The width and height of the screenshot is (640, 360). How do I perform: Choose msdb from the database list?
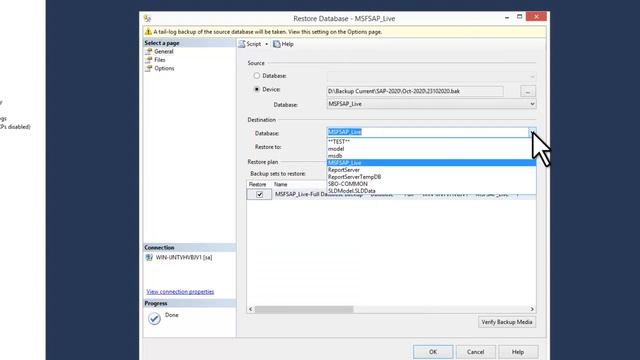431,156
